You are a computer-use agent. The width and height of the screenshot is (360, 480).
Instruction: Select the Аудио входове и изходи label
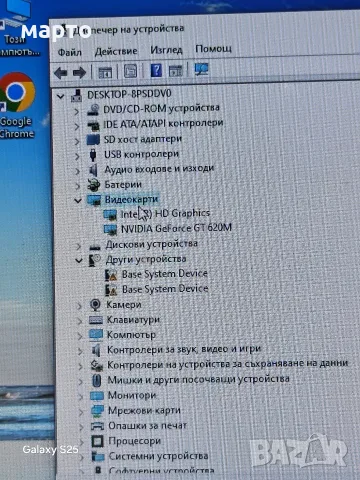[x=159, y=169]
